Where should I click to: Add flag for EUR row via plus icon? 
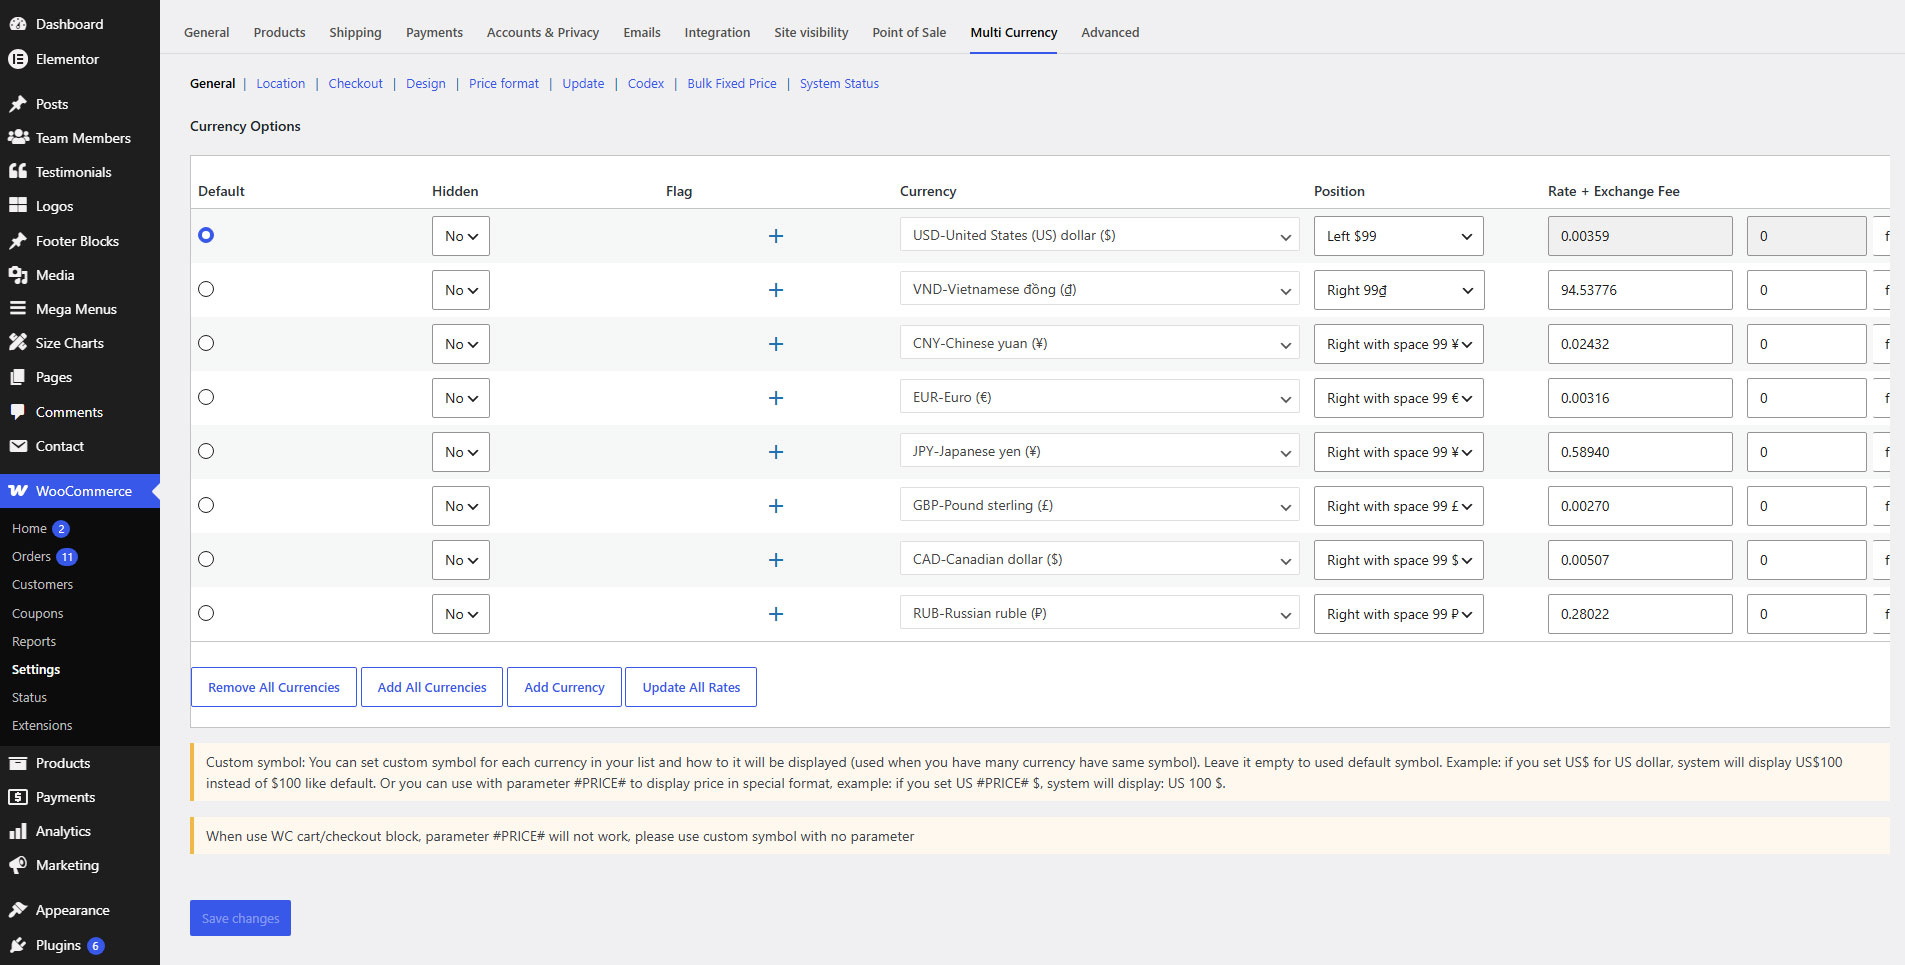point(775,398)
